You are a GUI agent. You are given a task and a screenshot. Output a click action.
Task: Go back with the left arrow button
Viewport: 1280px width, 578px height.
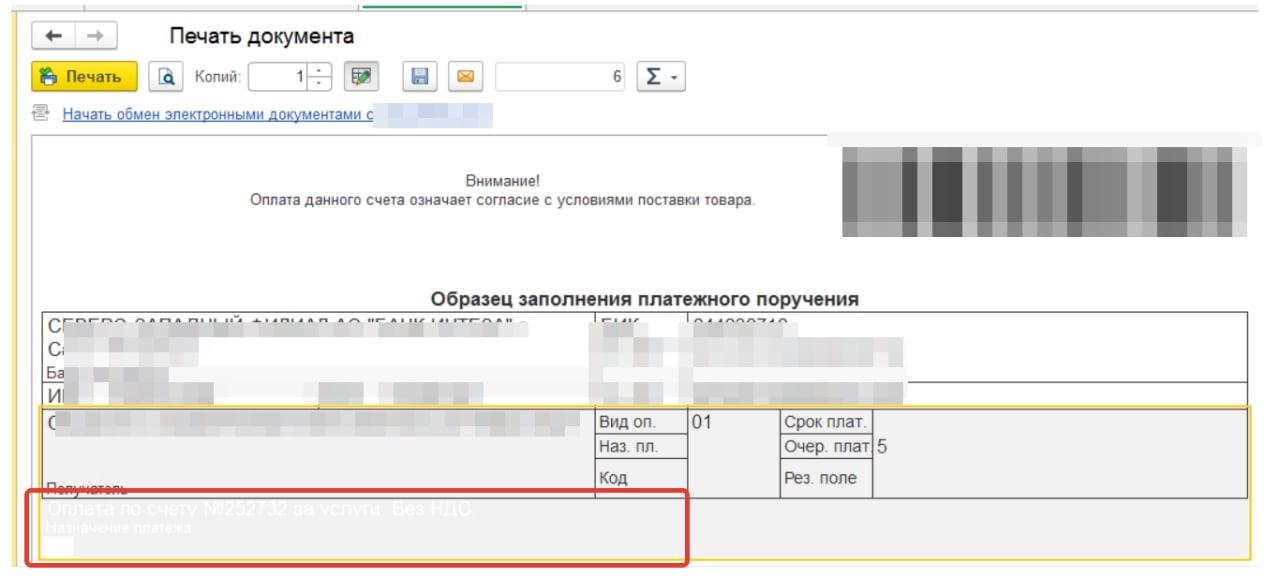[54, 36]
